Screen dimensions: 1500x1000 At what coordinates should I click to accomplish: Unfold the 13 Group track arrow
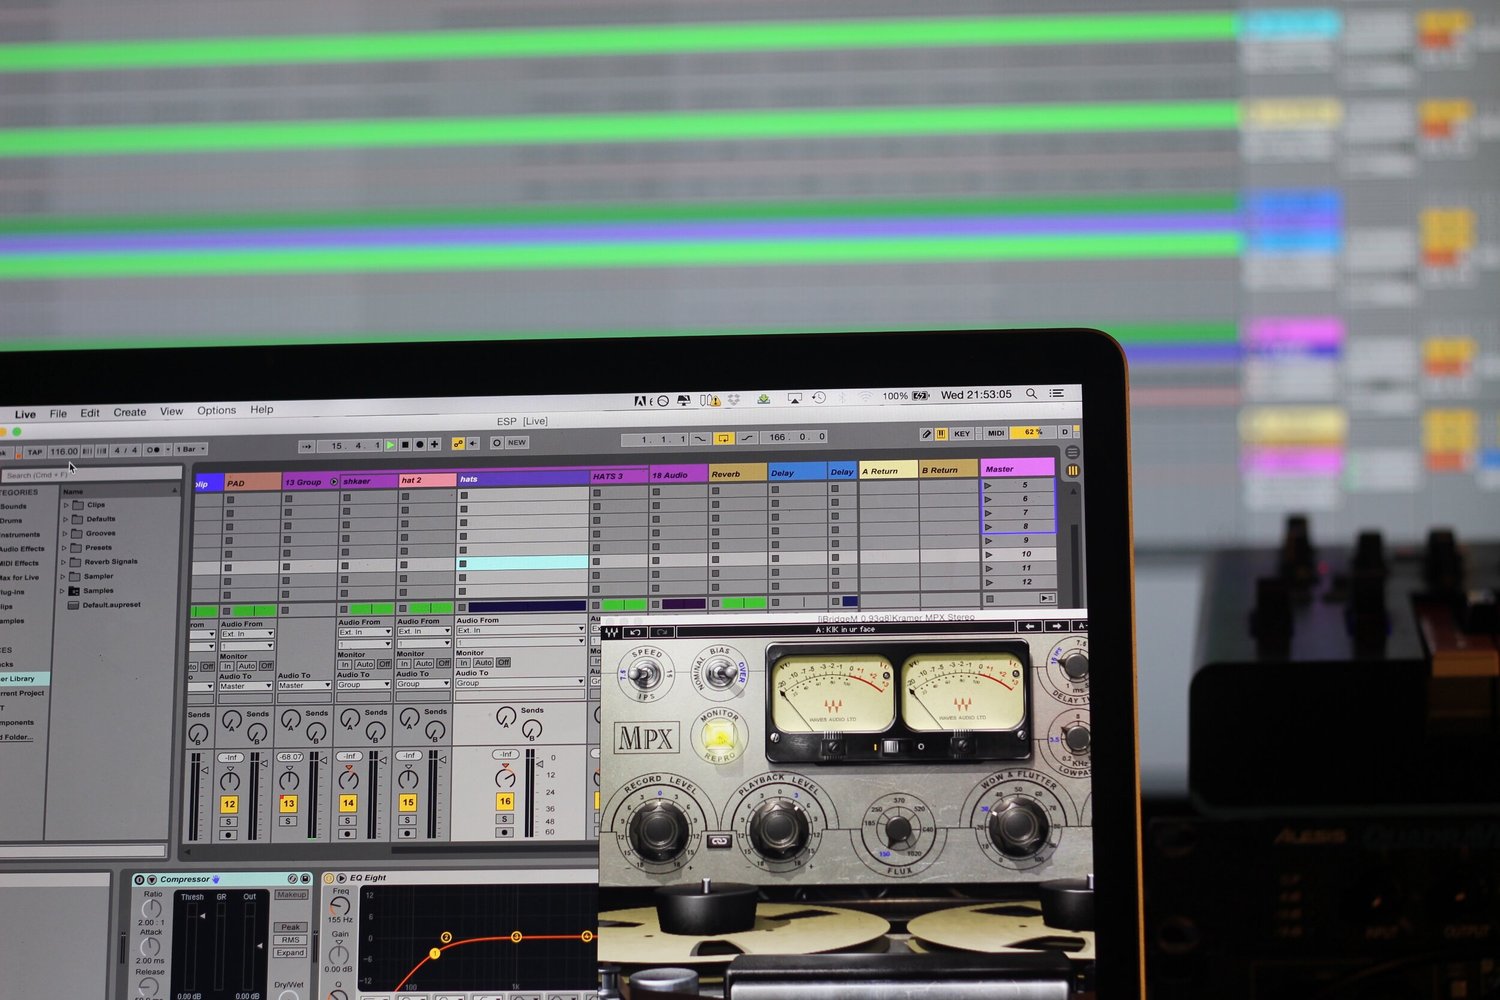[334, 481]
